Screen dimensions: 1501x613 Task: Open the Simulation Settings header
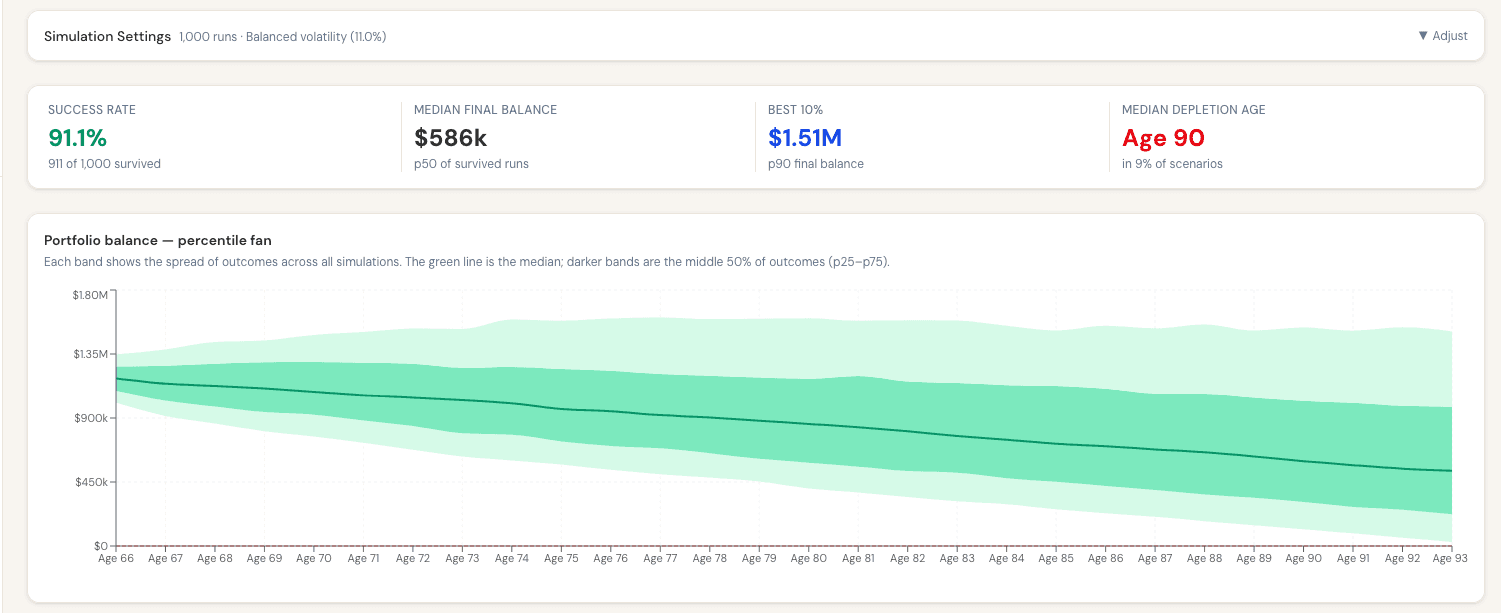(108, 36)
